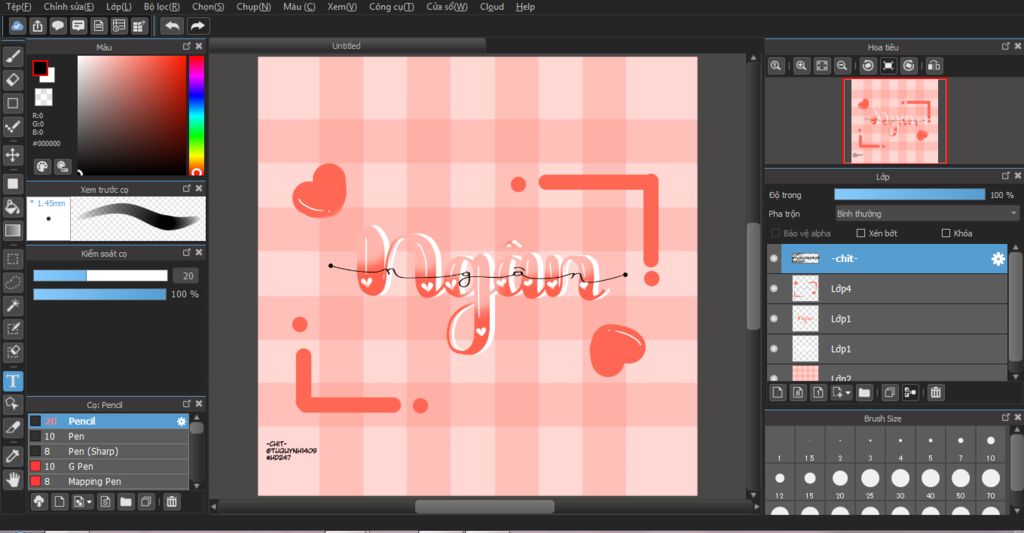The height and width of the screenshot is (533, 1024).
Task: Float the Kiểm soát cọ panel
Action: tap(187, 253)
